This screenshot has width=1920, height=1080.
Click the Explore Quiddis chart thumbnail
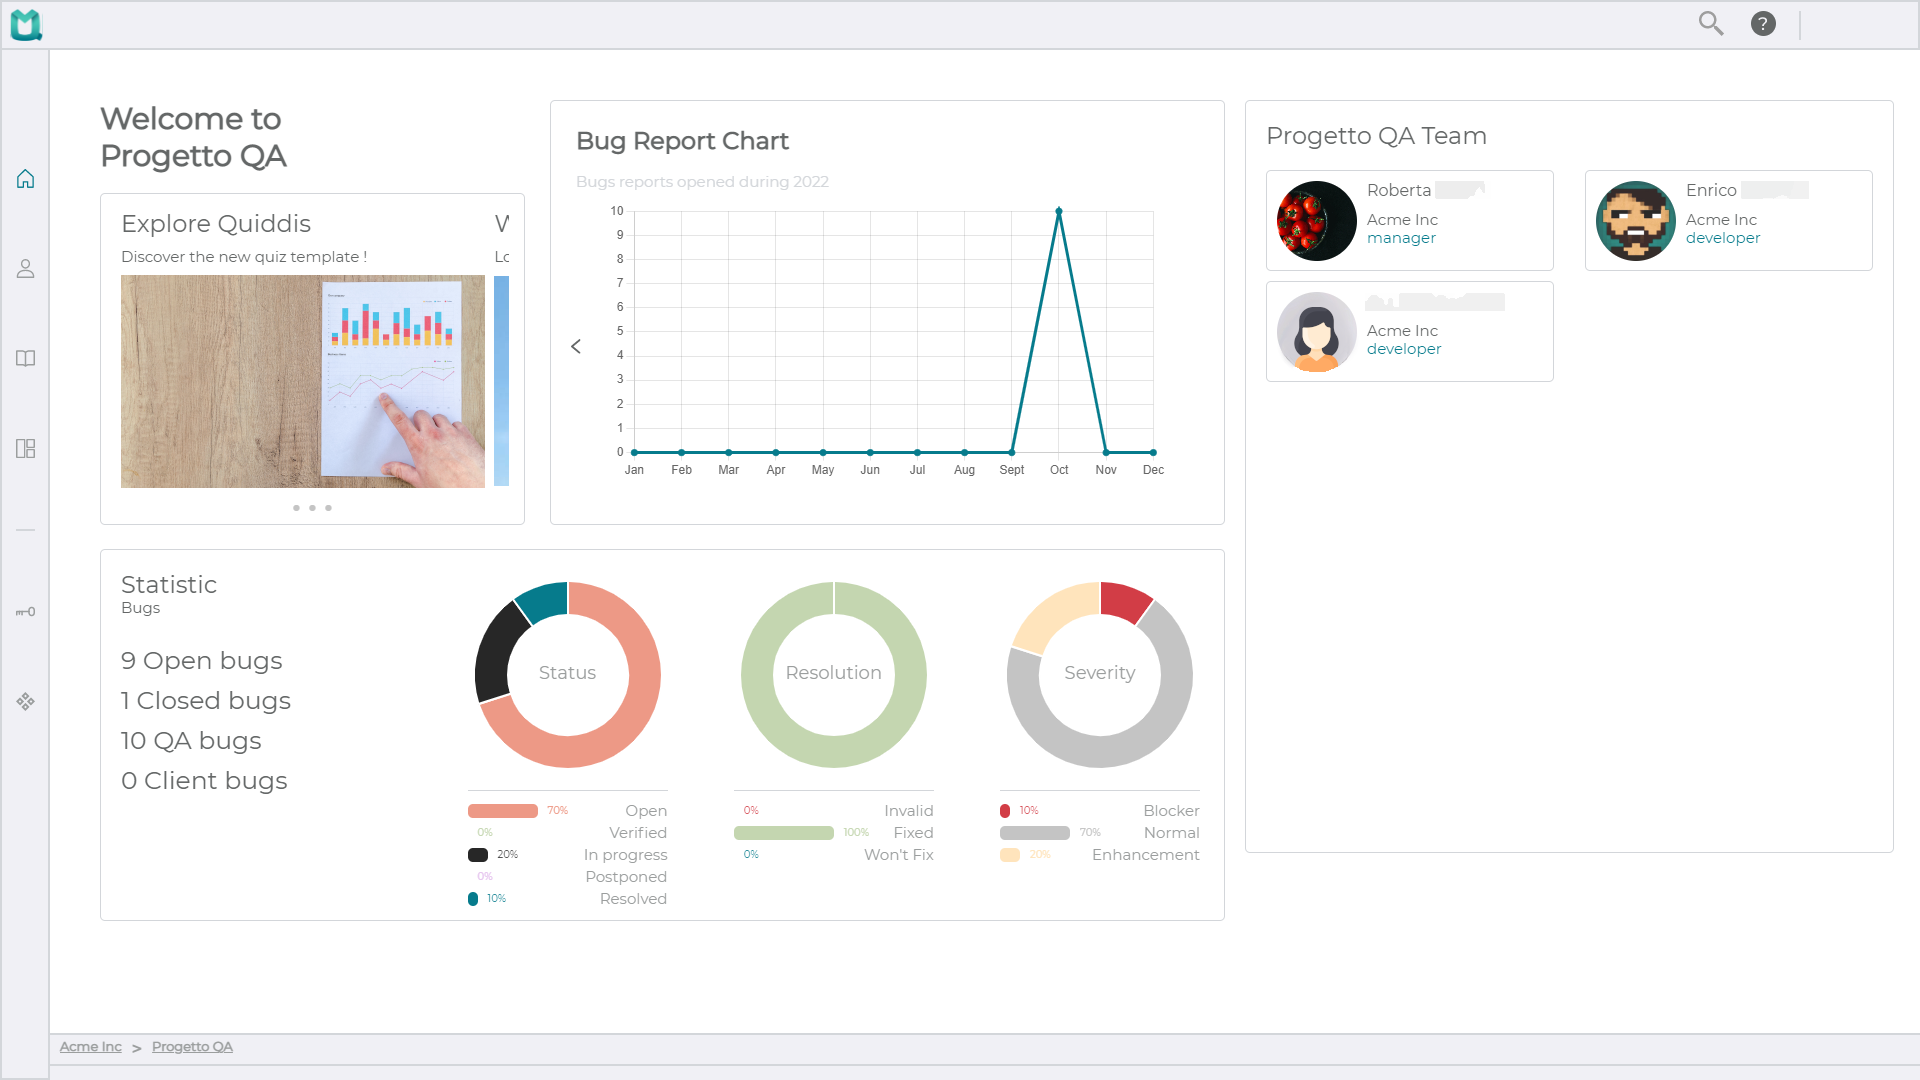303,381
